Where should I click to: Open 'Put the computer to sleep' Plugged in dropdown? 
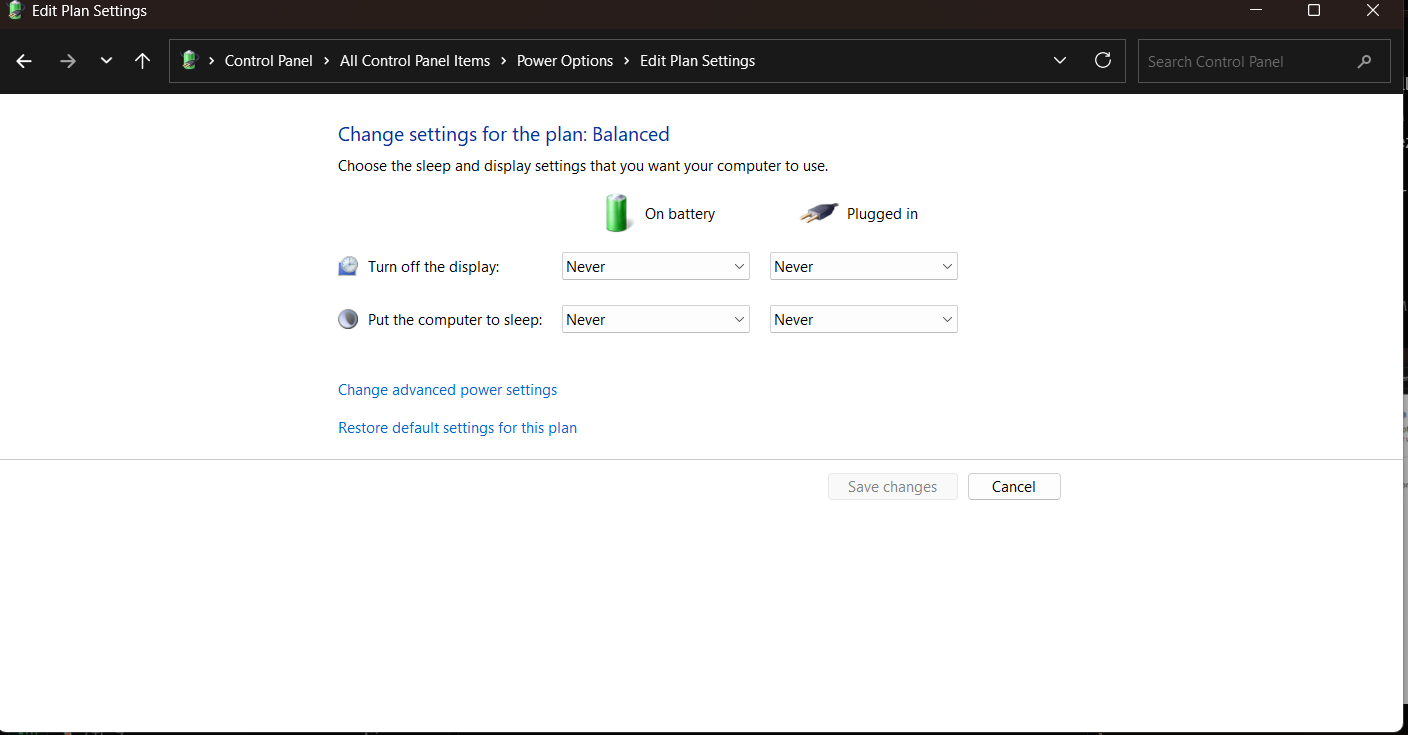864,320
